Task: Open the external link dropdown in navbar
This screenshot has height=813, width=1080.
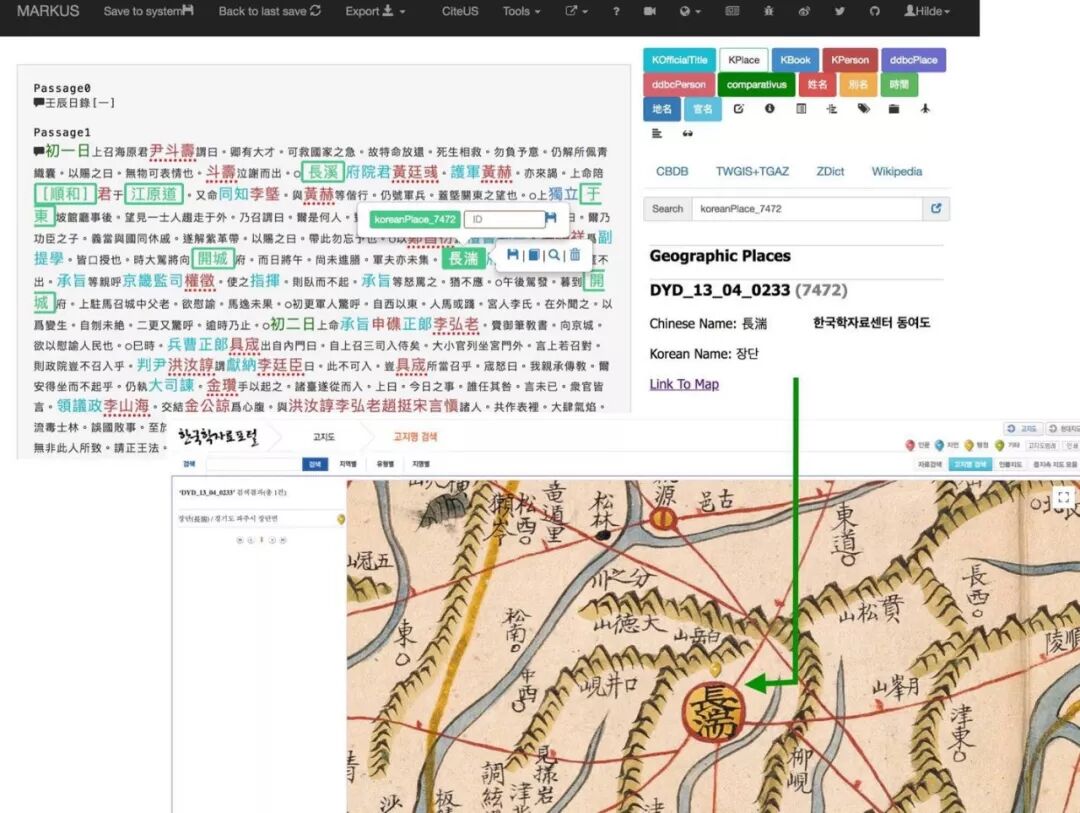Action: coord(577,11)
